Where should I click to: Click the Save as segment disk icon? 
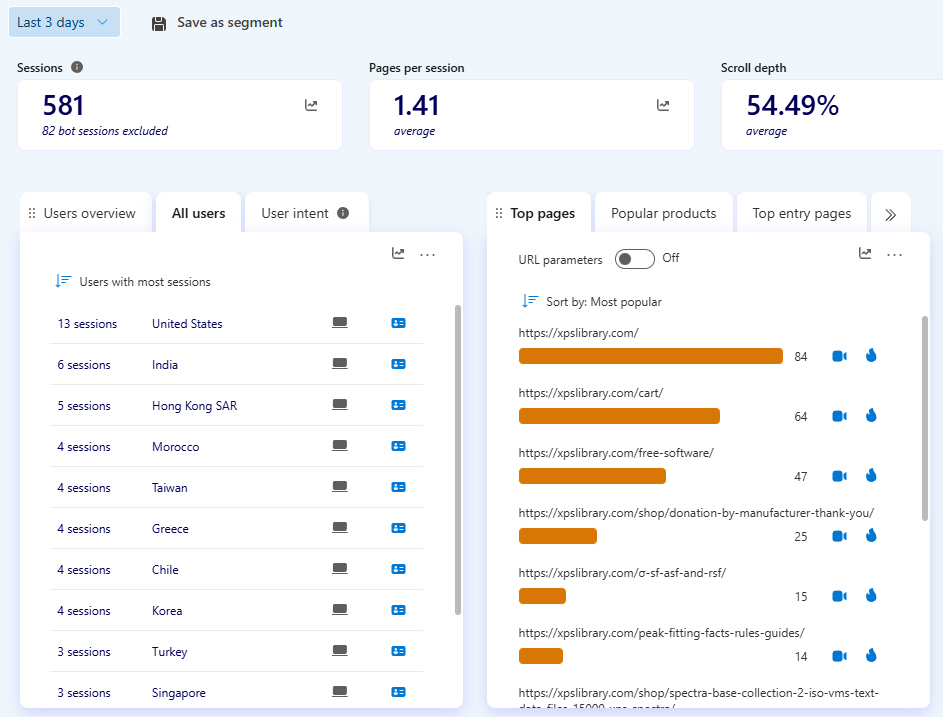tap(159, 23)
